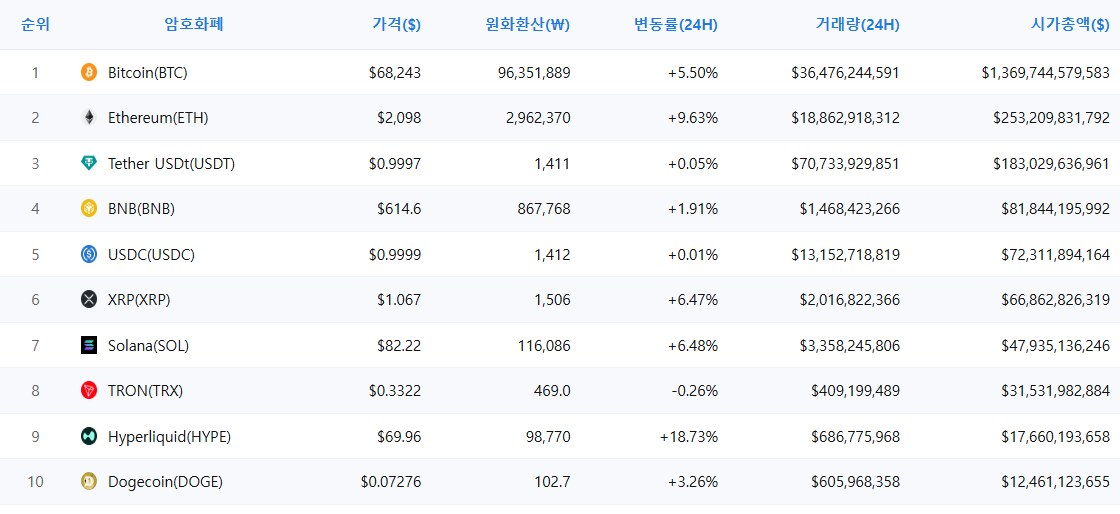Screen dimensions: 1120x514
Task: Click Hyperliquid won value 98,770
Action: coord(549,437)
